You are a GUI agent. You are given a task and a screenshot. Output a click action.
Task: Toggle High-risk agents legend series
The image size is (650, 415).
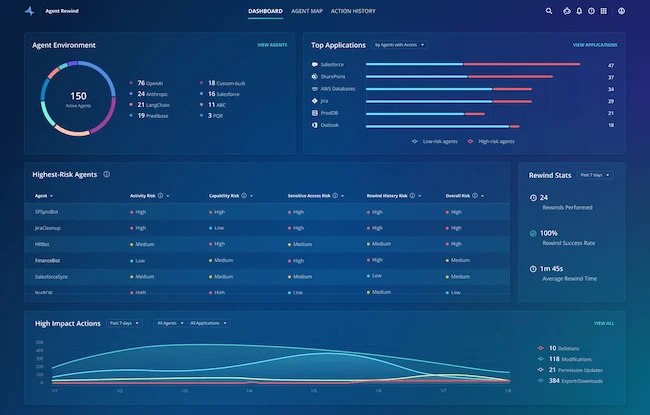(x=491, y=142)
